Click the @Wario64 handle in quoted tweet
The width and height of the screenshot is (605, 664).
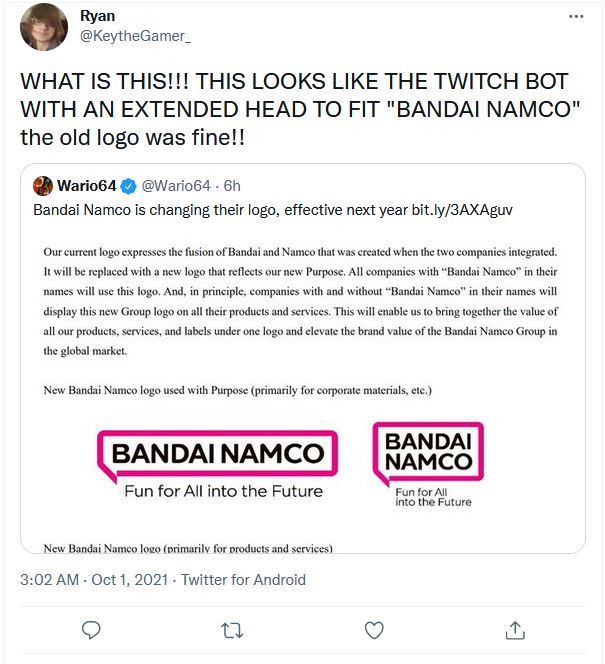point(177,186)
